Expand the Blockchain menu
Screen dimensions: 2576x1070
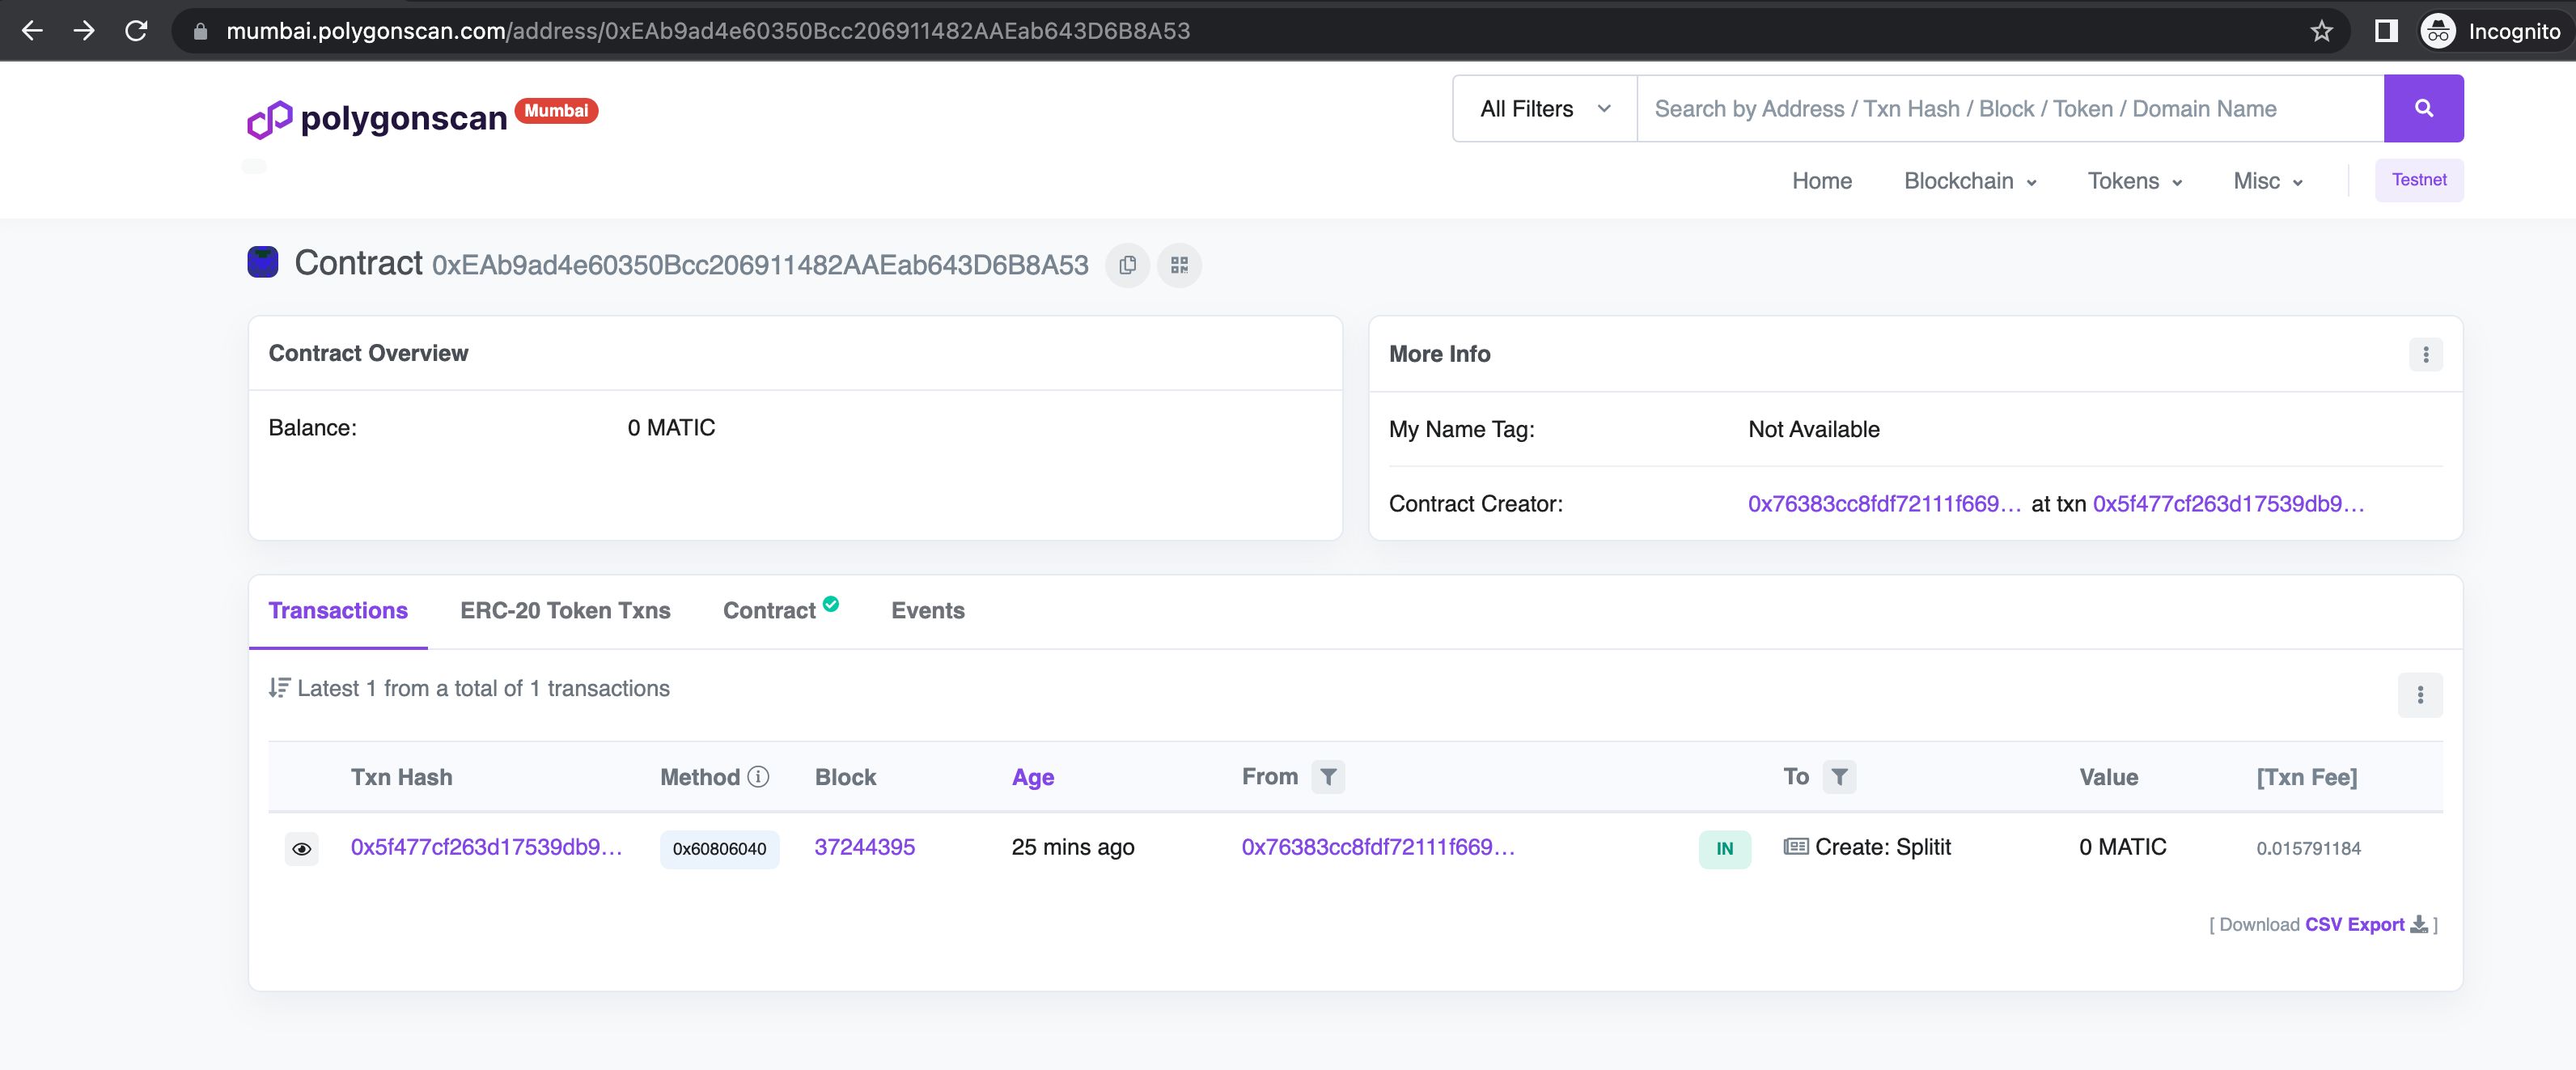[x=1970, y=181]
